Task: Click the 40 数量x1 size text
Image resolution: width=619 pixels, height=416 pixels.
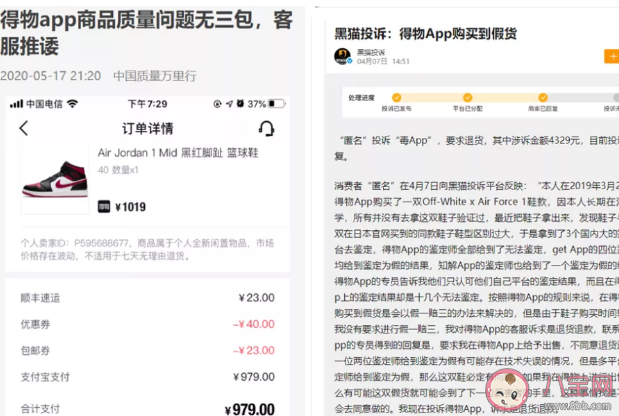Action: 118,170
